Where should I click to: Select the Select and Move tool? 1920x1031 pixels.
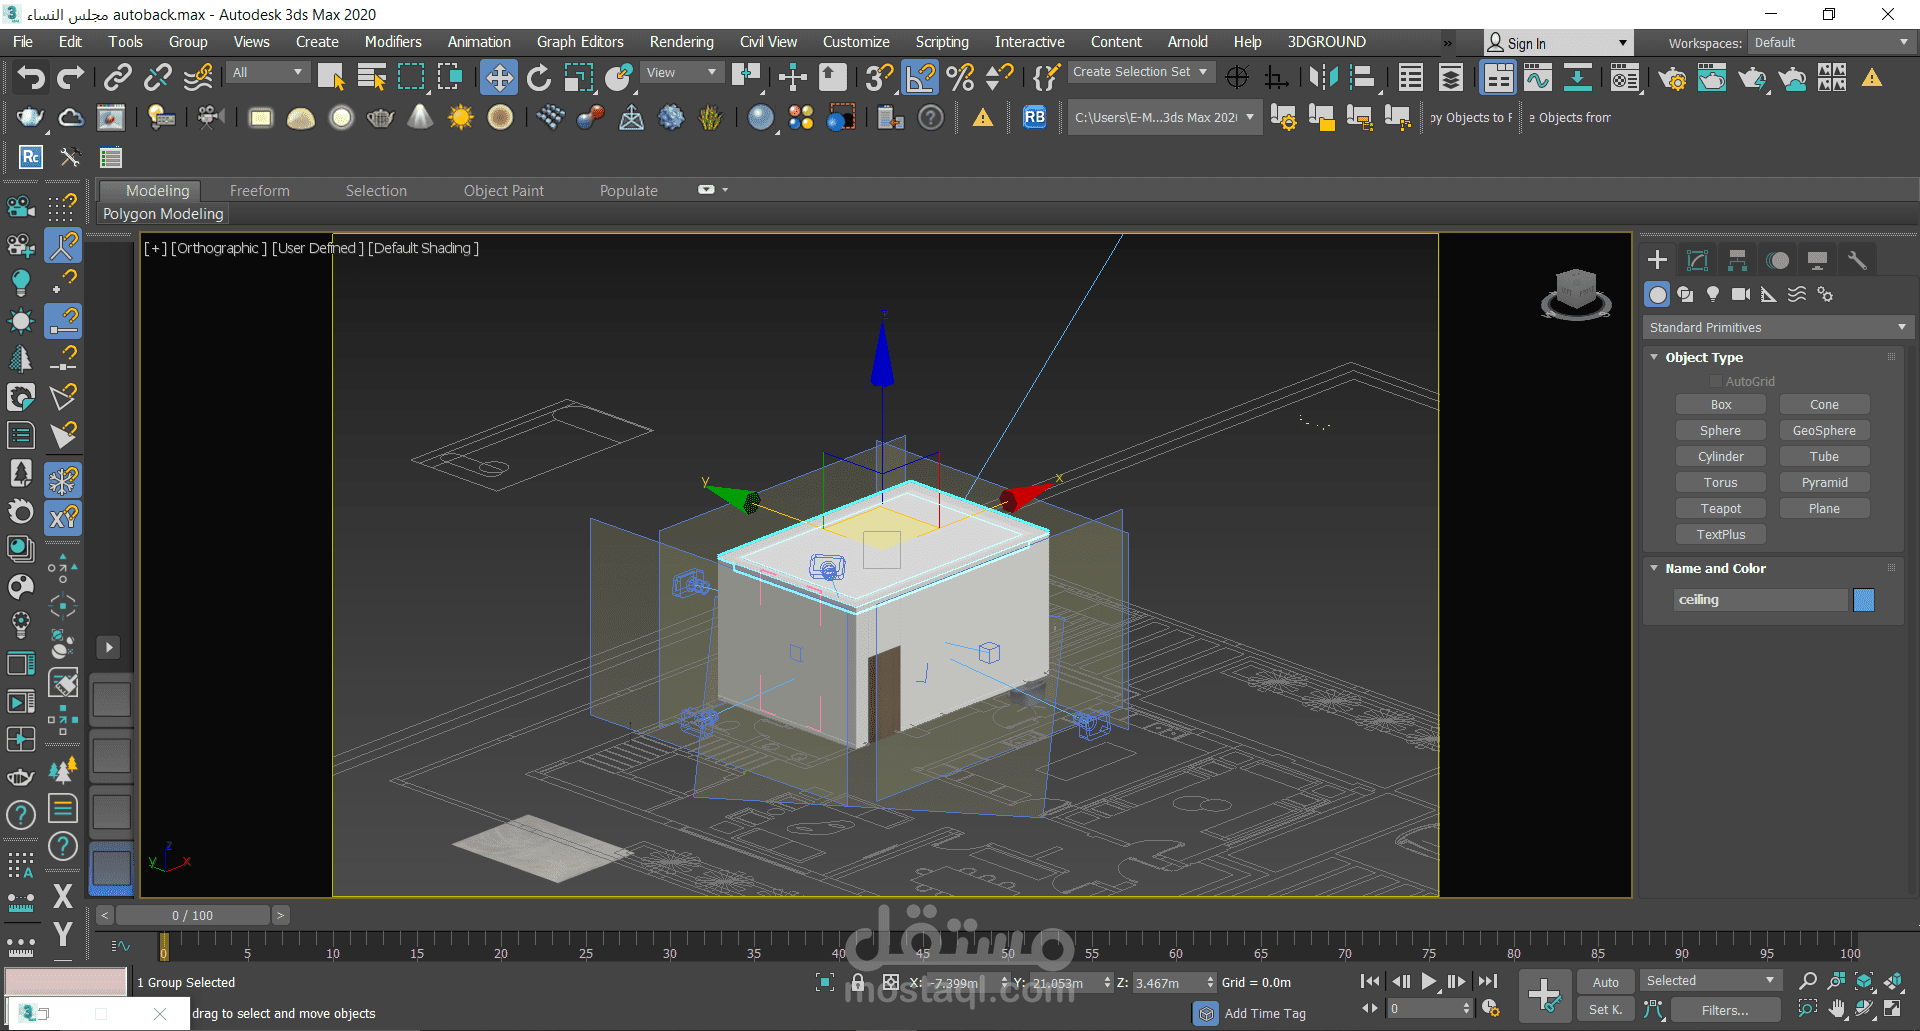tap(498, 77)
